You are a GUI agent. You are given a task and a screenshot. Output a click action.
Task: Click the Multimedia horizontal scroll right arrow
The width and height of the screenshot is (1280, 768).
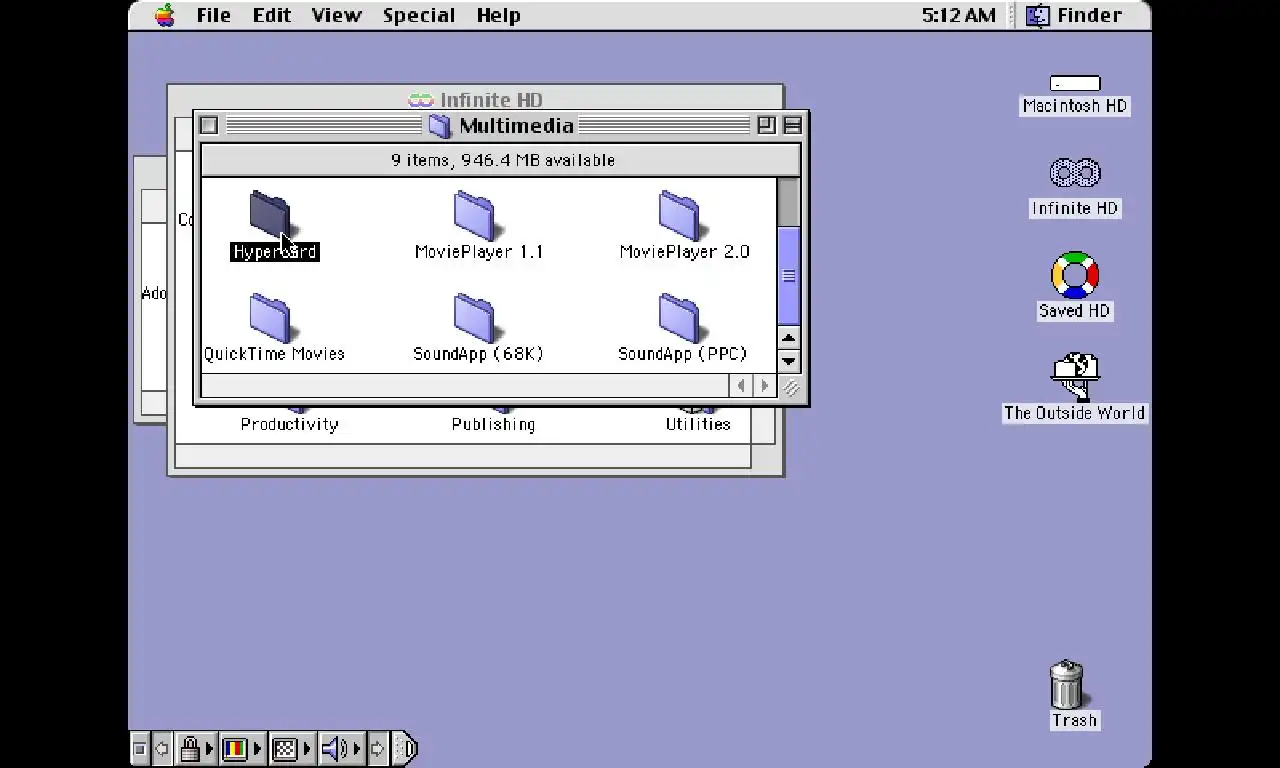pos(764,385)
